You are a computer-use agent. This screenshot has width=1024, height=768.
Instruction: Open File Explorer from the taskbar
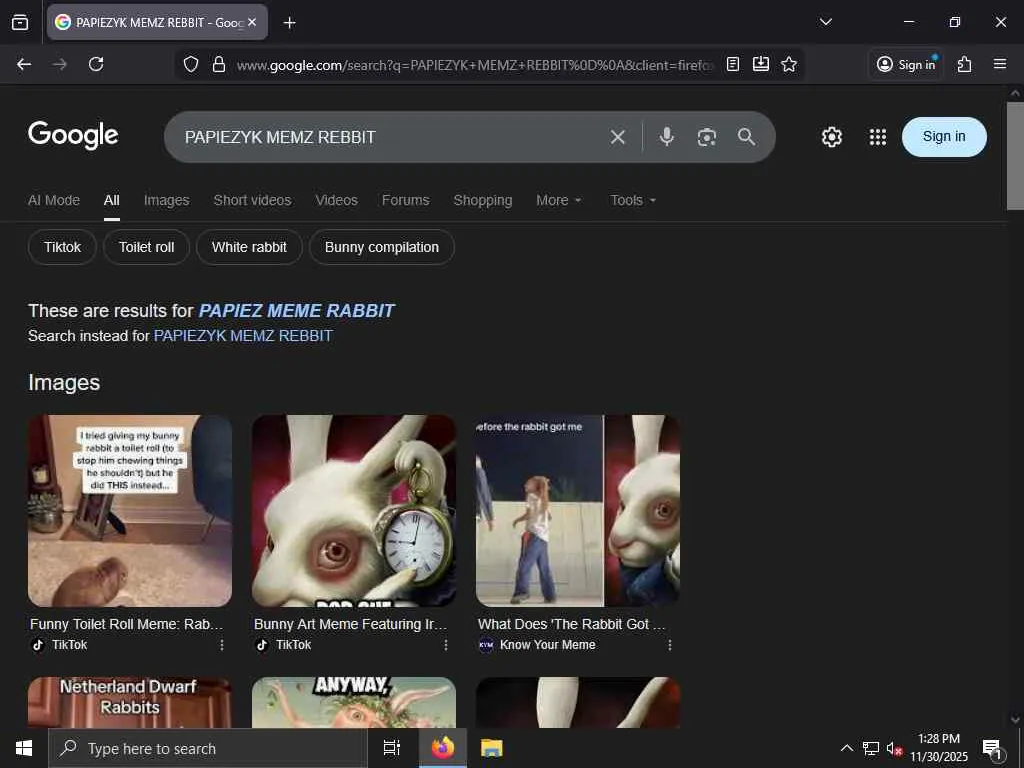pyautogui.click(x=492, y=748)
